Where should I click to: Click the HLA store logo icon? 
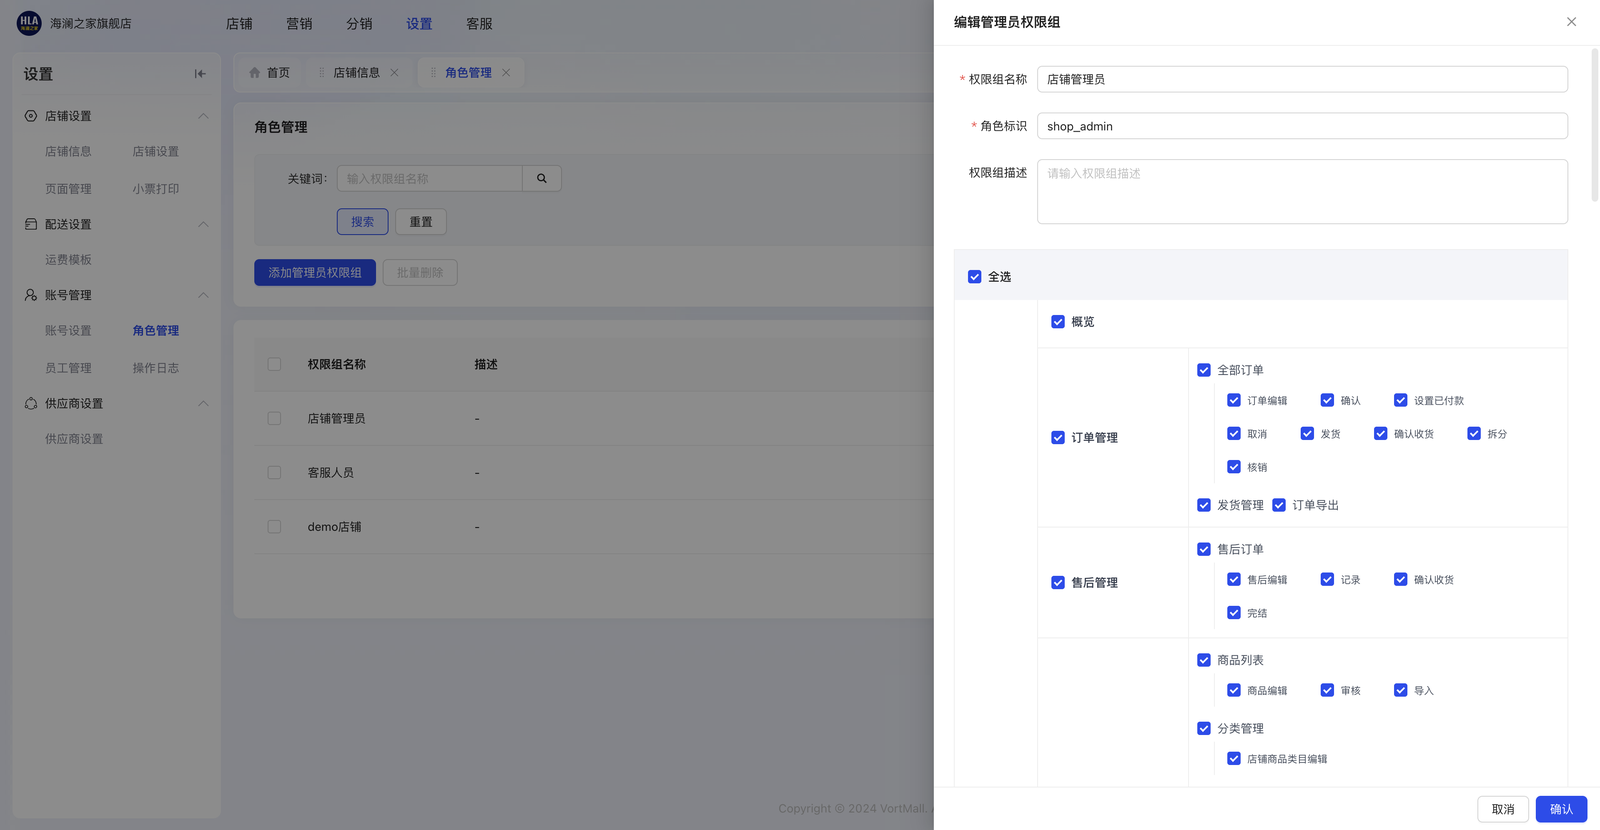(29, 23)
